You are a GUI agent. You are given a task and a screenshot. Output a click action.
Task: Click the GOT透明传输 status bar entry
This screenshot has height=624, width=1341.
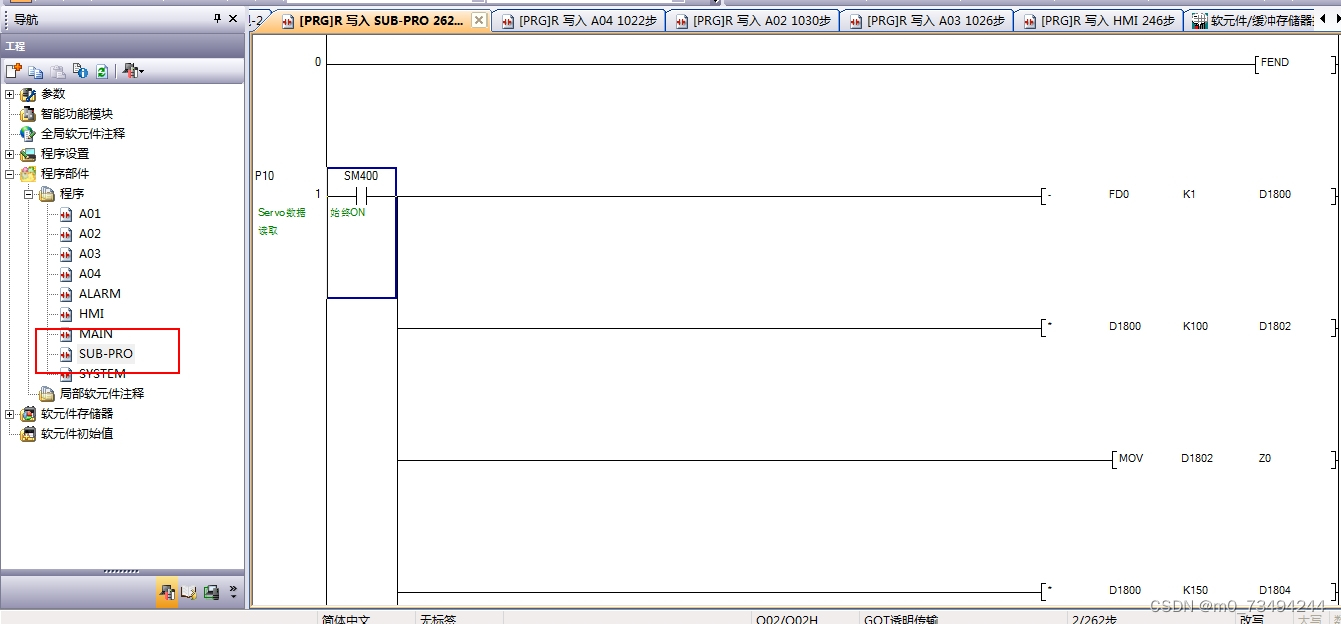901,618
